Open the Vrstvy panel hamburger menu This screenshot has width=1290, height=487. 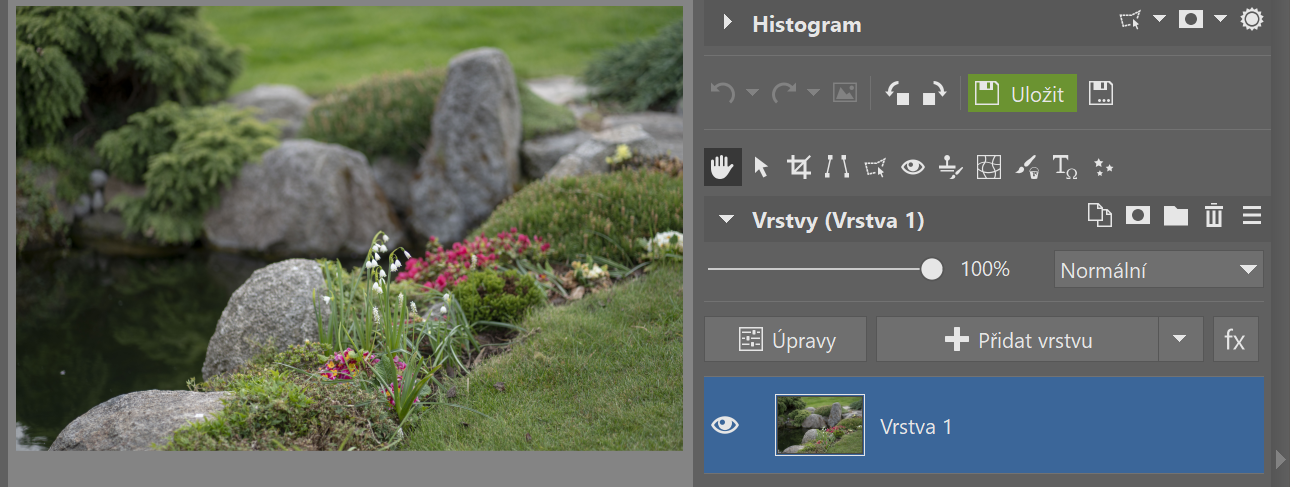(x=1251, y=215)
